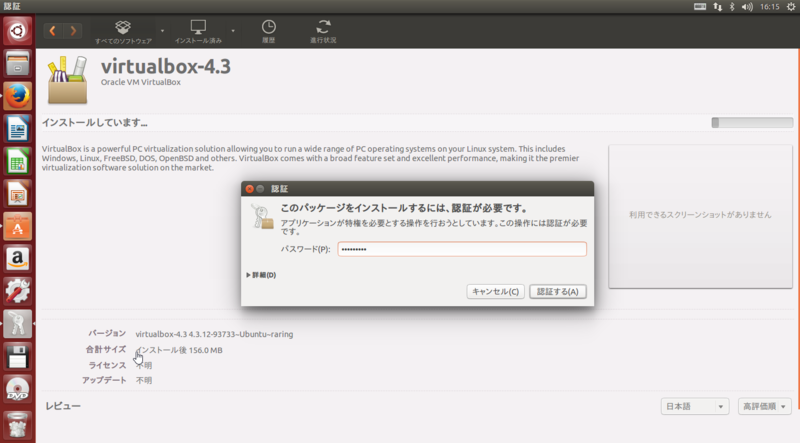Go forward with the right arrow
This screenshot has width=800, height=443.
click(x=73, y=31)
